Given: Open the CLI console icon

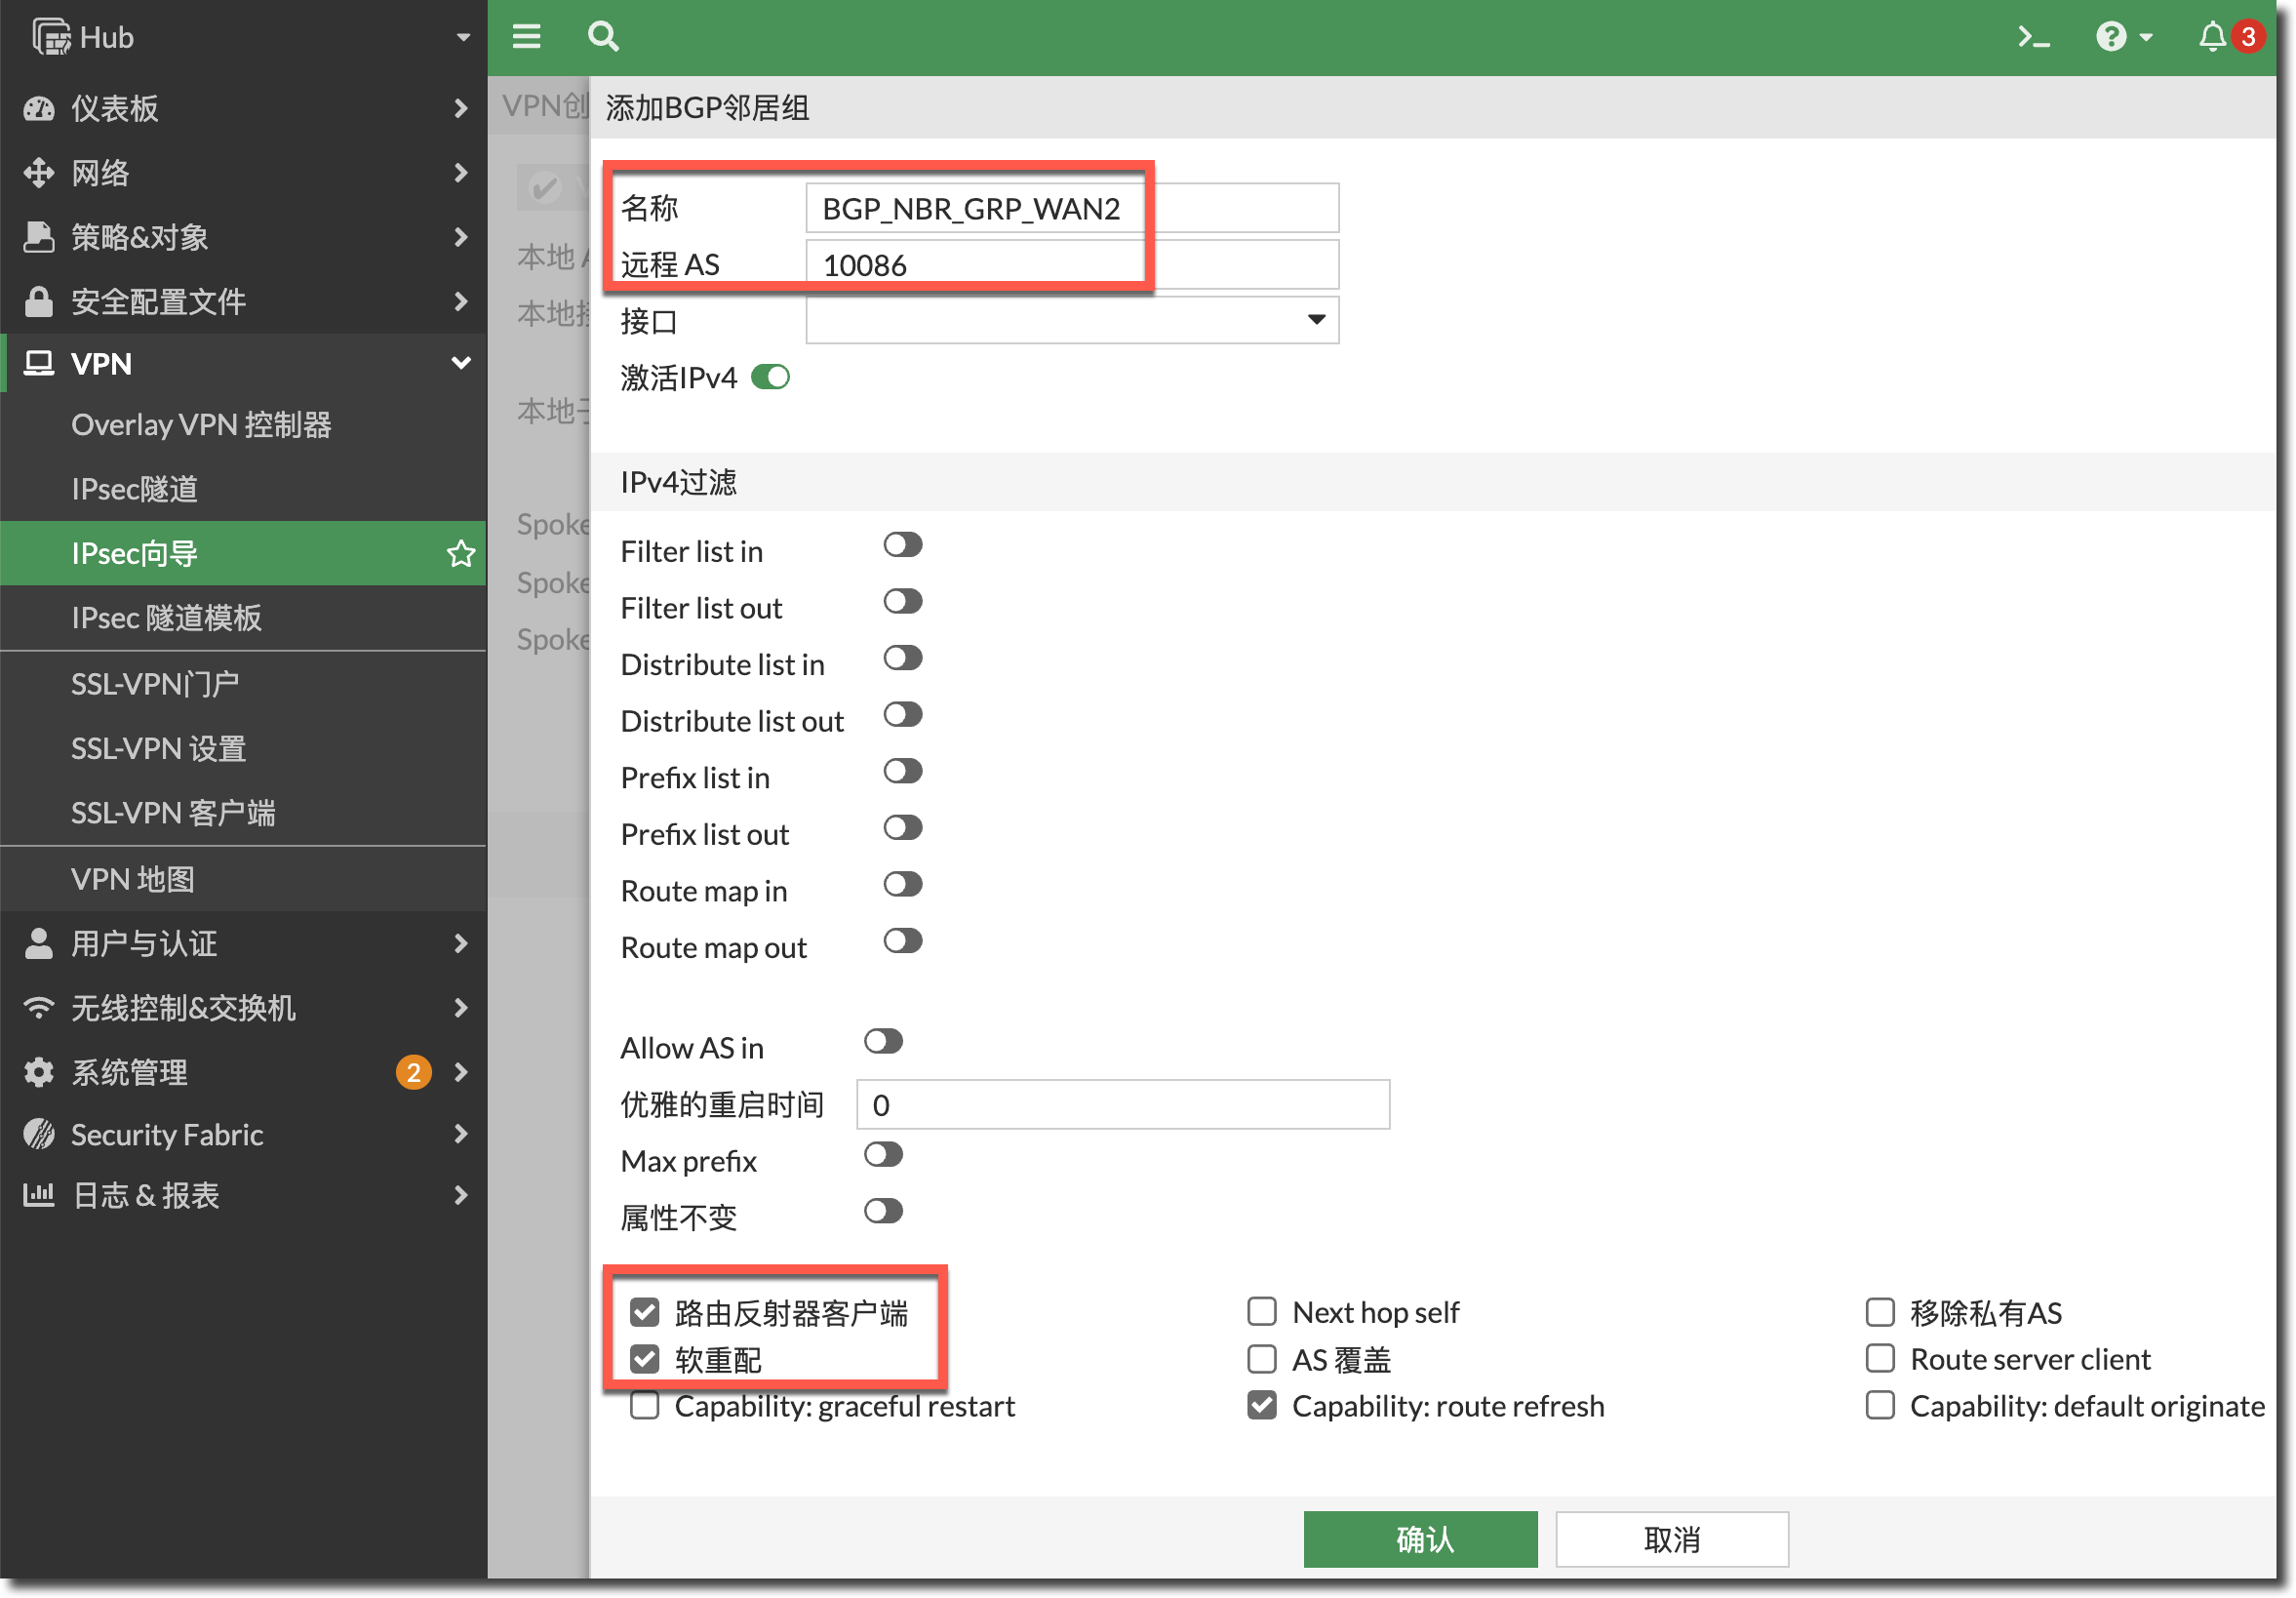Looking at the screenshot, I should coord(2033,38).
